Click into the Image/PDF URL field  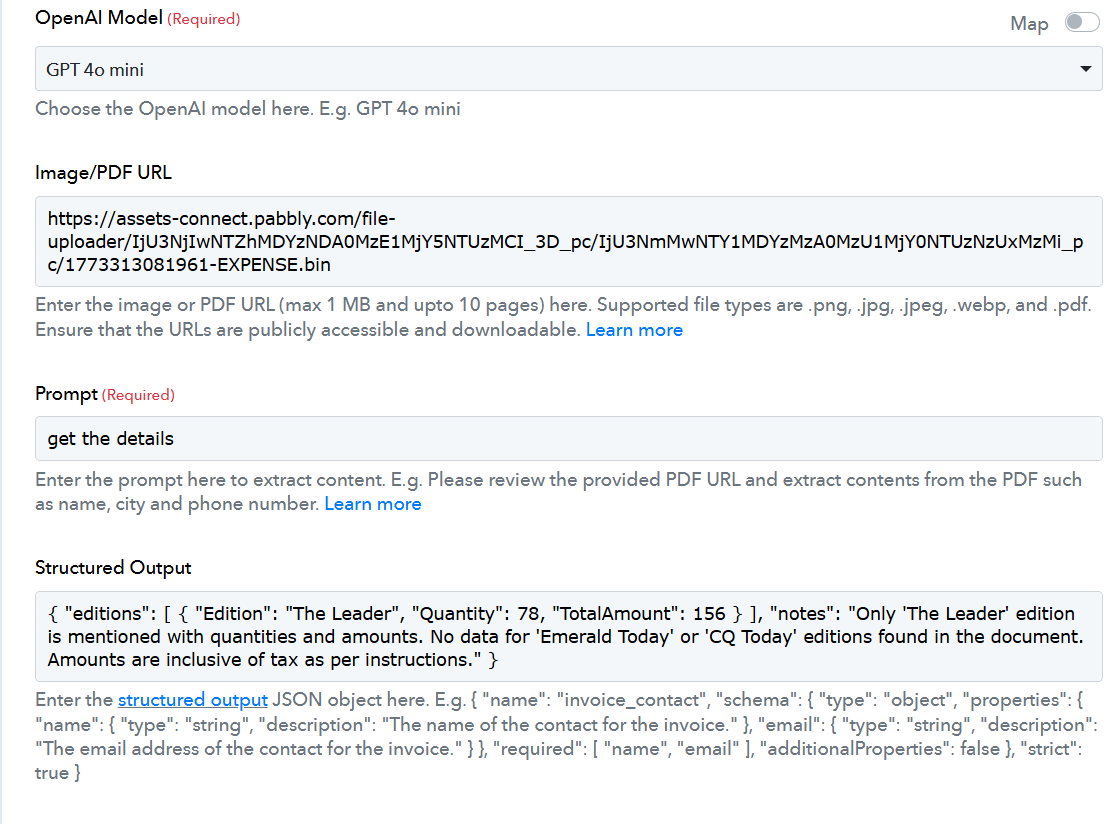pyautogui.click(x=568, y=240)
